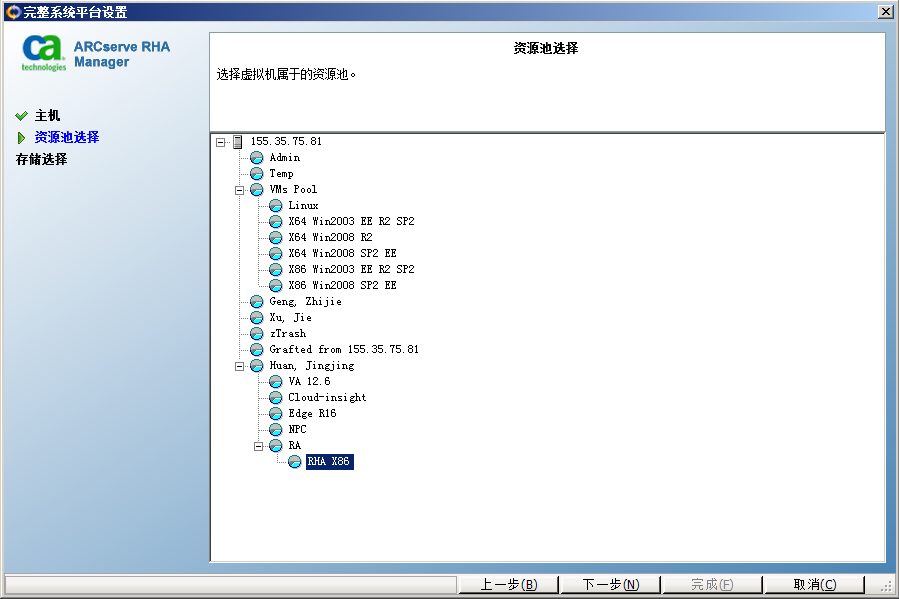Click the green checkmark next to 主机
This screenshot has height=599, width=899.
tap(21, 116)
